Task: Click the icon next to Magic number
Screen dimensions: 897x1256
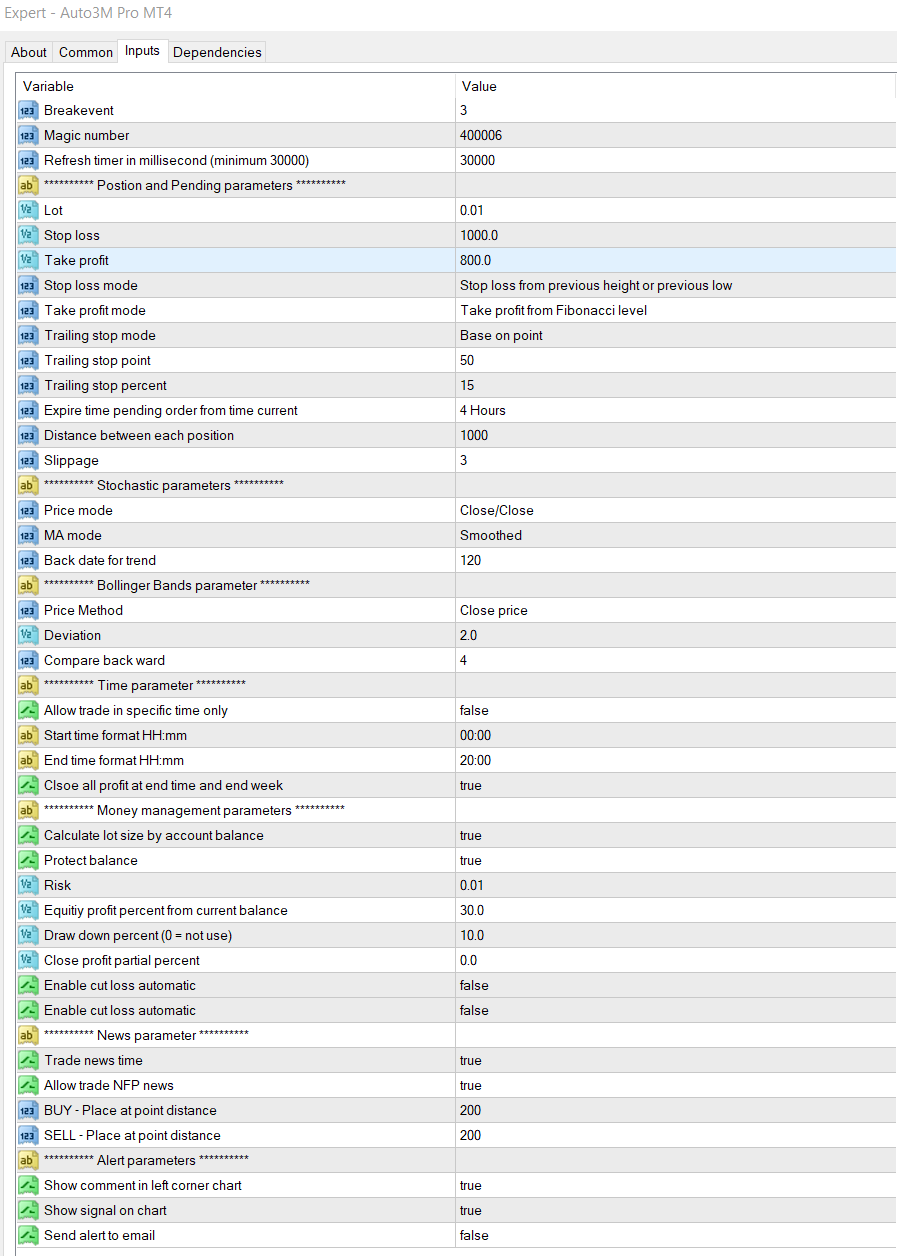Action: pyautogui.click(x=28, y=135)
